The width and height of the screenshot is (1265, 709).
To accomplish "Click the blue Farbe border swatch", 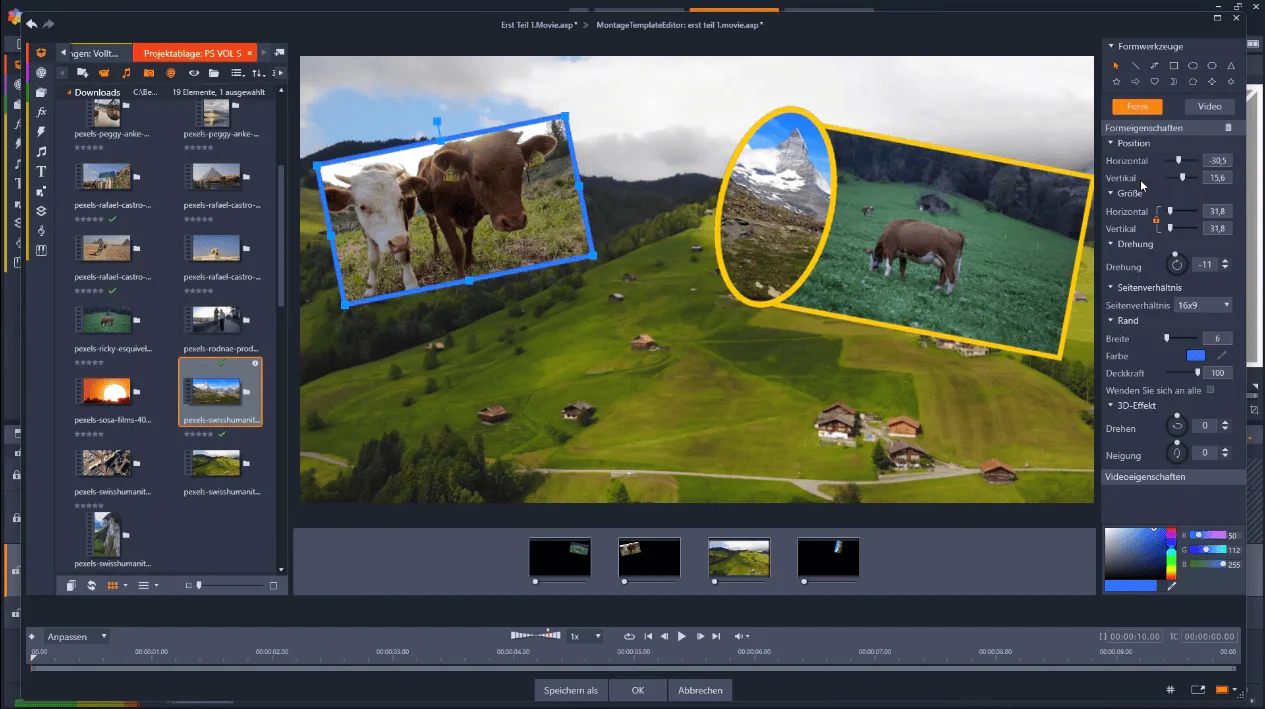I will (x=1196, y=356).
